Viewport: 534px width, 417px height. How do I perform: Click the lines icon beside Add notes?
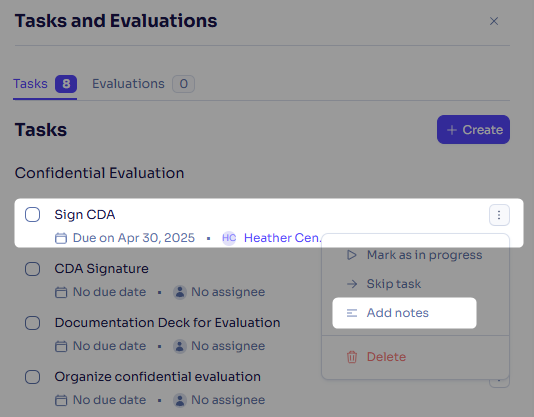pyautogui.click(x=351, y=313)
